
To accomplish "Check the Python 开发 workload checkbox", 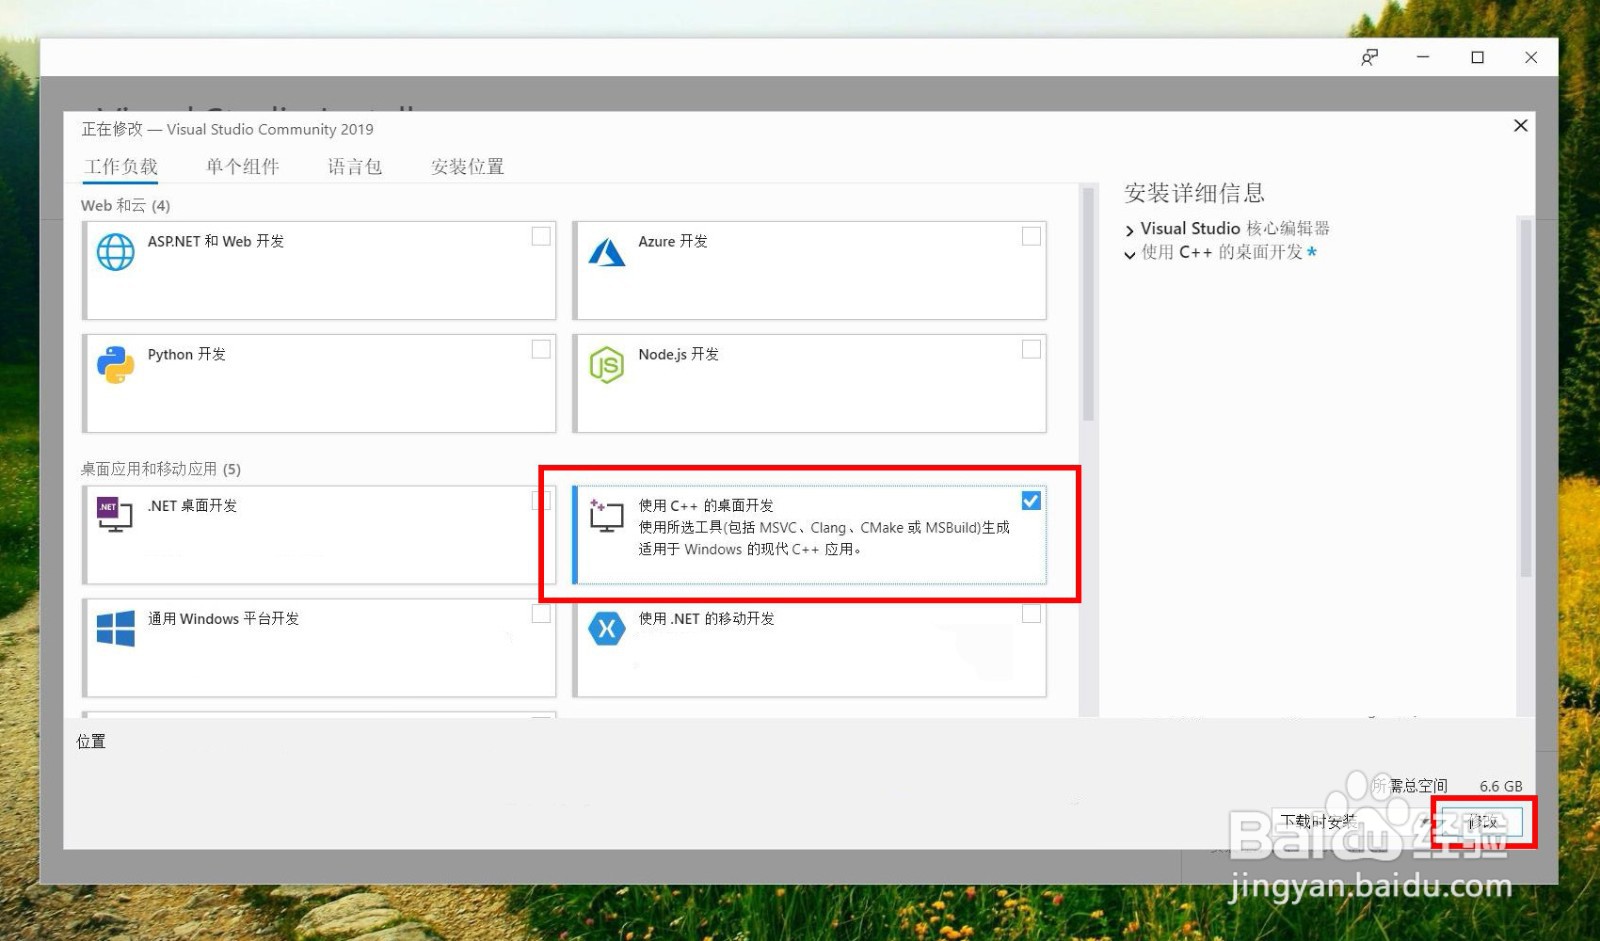I will coord(541,349).
